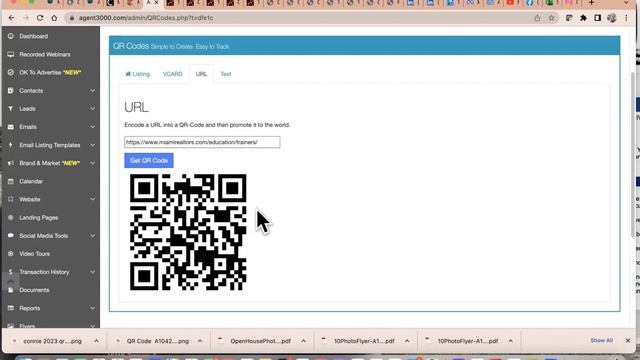Click the Contacts sidebar icon
The height and width of the screenshot is (360, 640).
click(11, 91)
